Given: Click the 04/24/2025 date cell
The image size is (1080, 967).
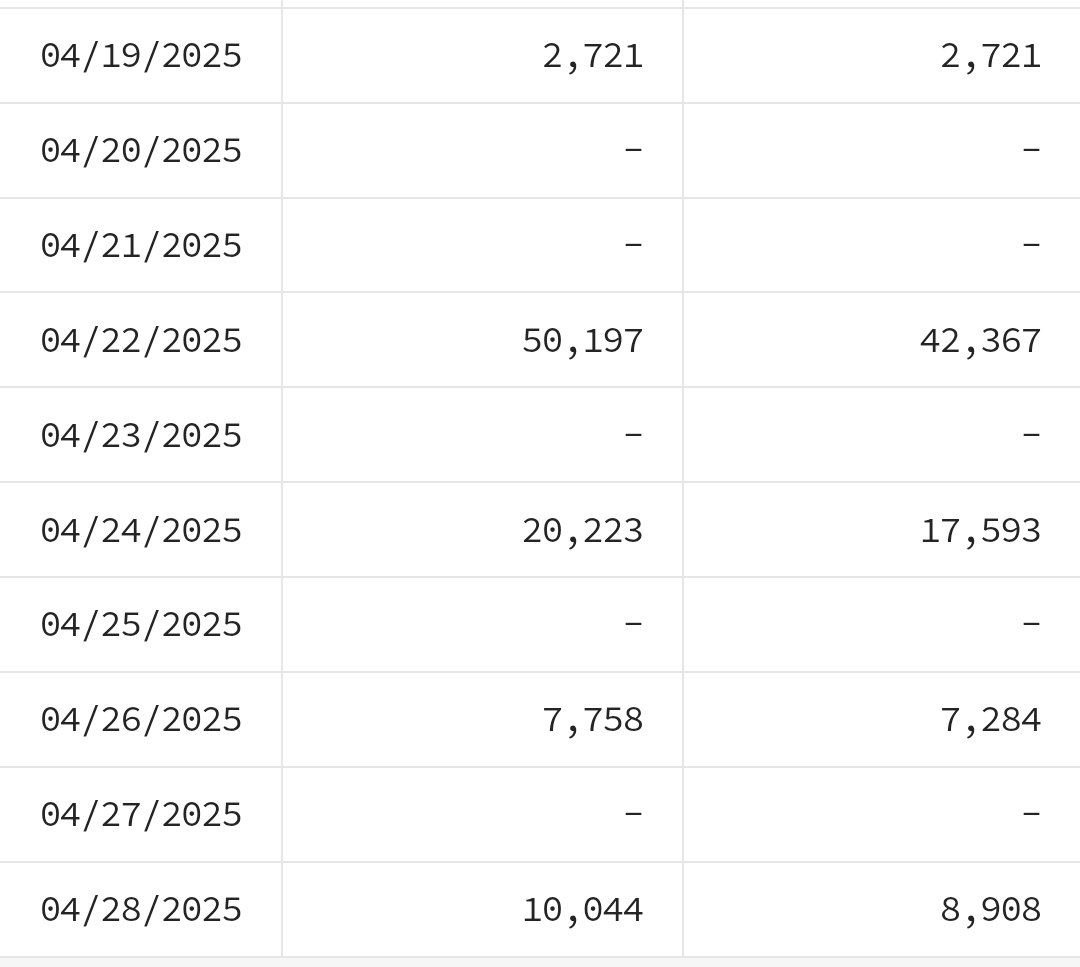Looking at the screenshot, I should click(x=141, y=530).
